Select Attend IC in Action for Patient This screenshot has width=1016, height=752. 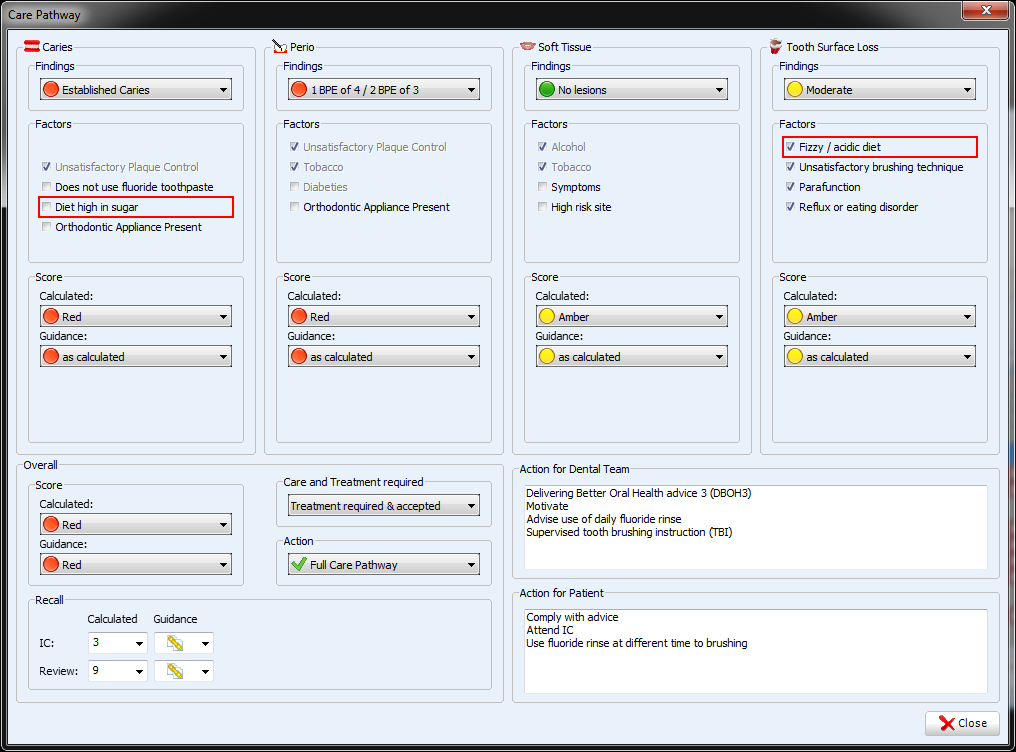[550, 631]
